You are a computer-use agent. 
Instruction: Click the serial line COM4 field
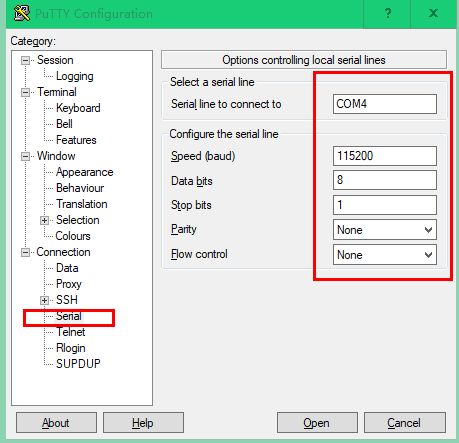[385, 104]
